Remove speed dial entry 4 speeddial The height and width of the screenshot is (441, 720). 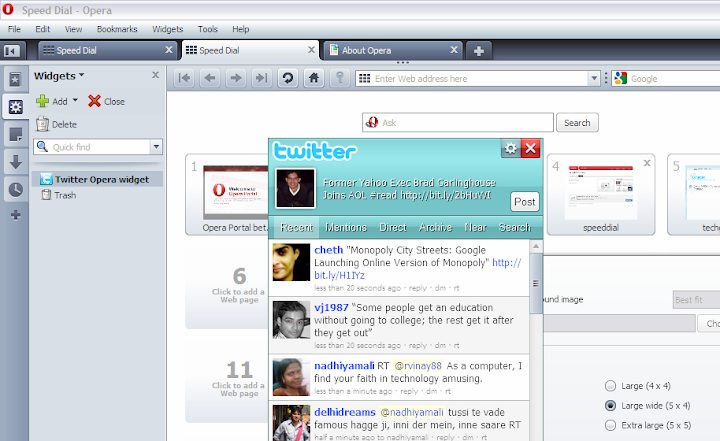[x=647, y=163]
